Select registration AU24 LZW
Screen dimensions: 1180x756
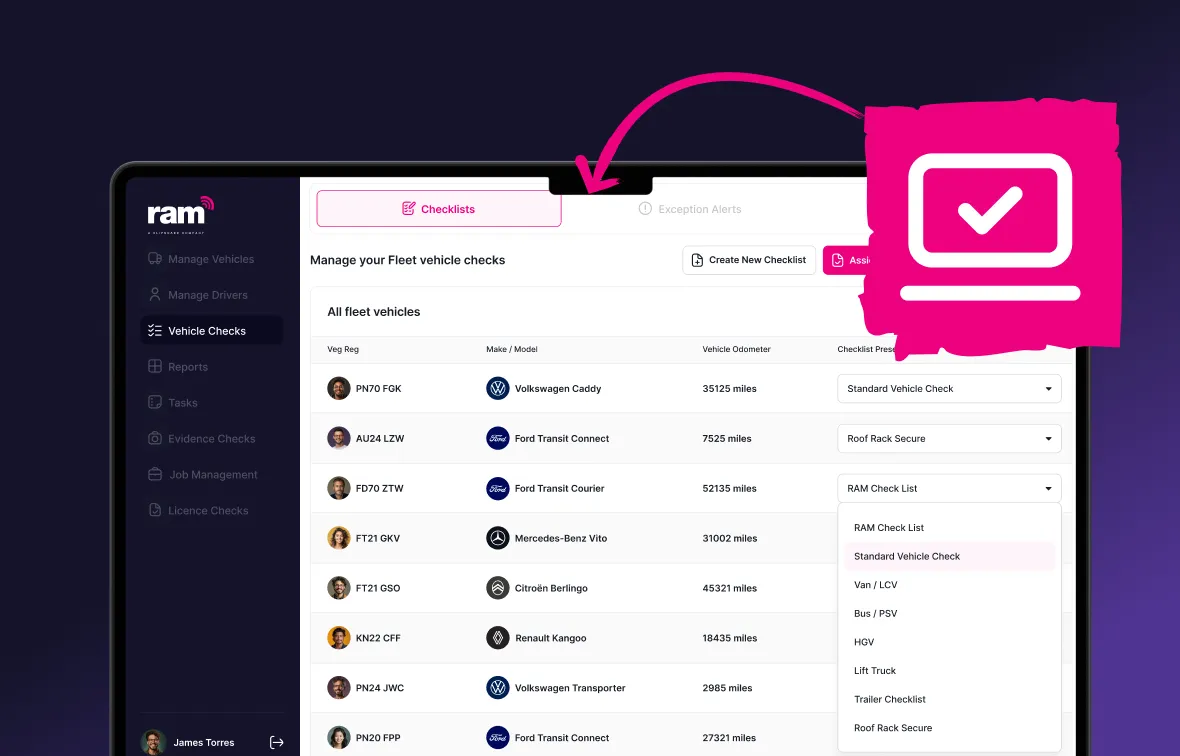click(379, 439)
